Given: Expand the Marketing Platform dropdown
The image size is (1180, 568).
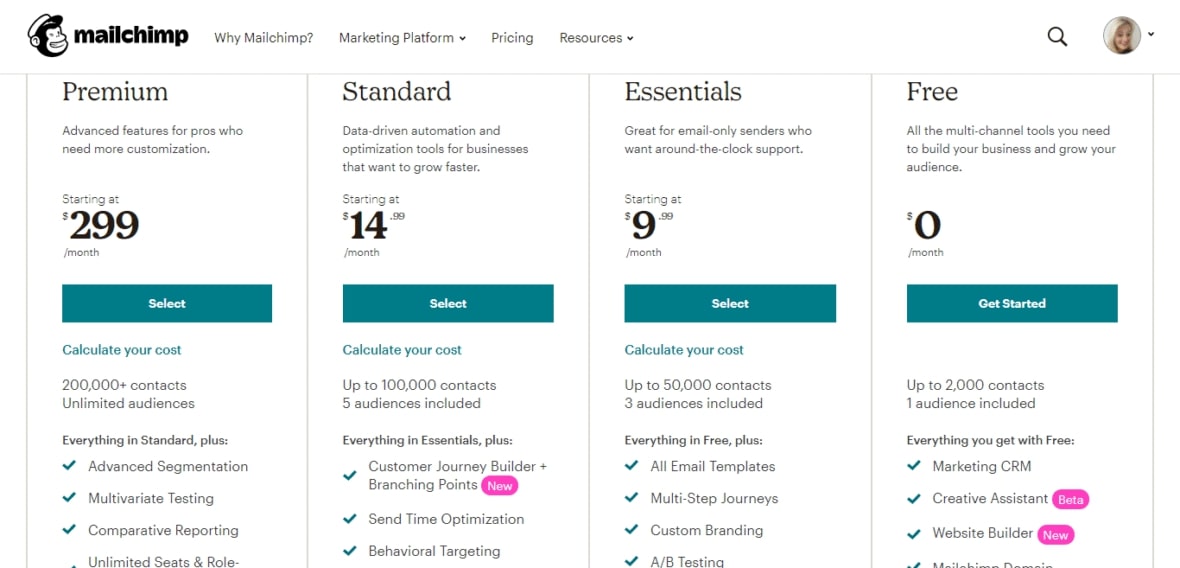Looking at the screenshot, I should (402, 38).
